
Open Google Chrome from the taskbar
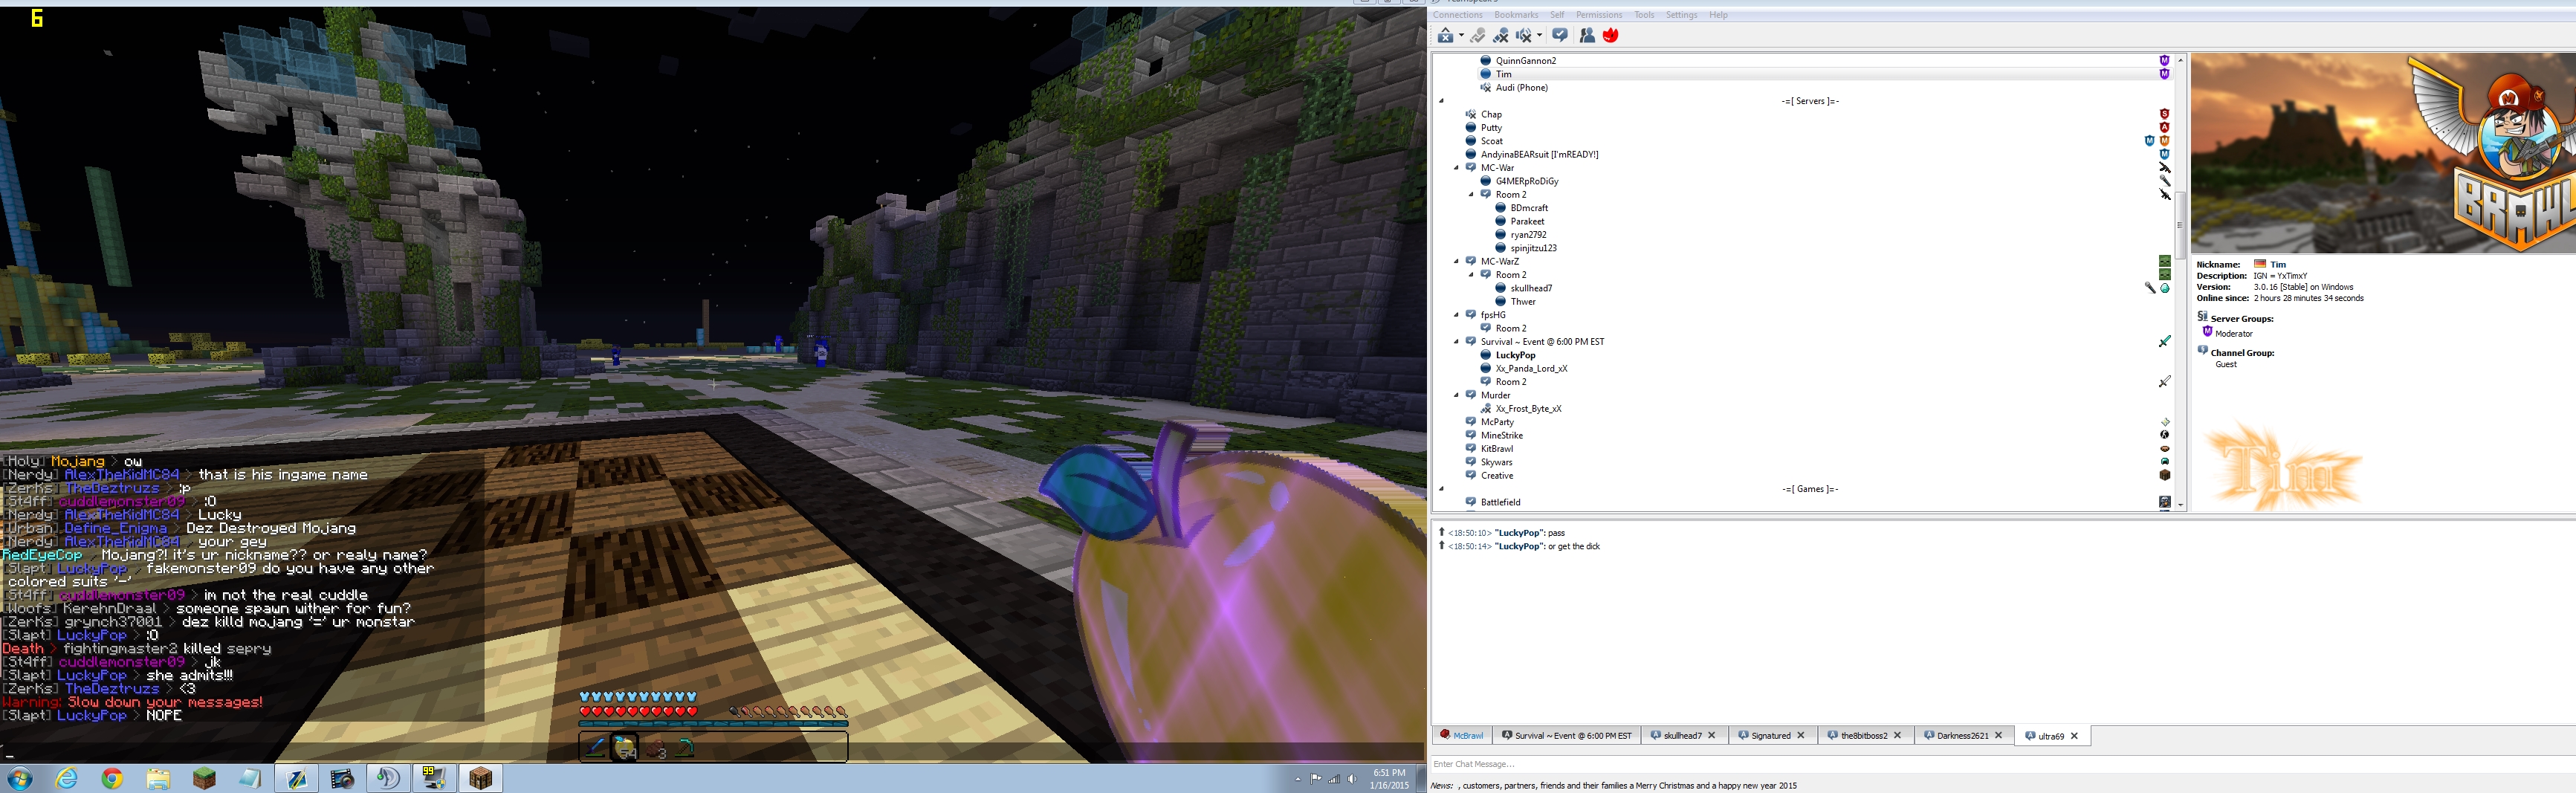[112, 779]
